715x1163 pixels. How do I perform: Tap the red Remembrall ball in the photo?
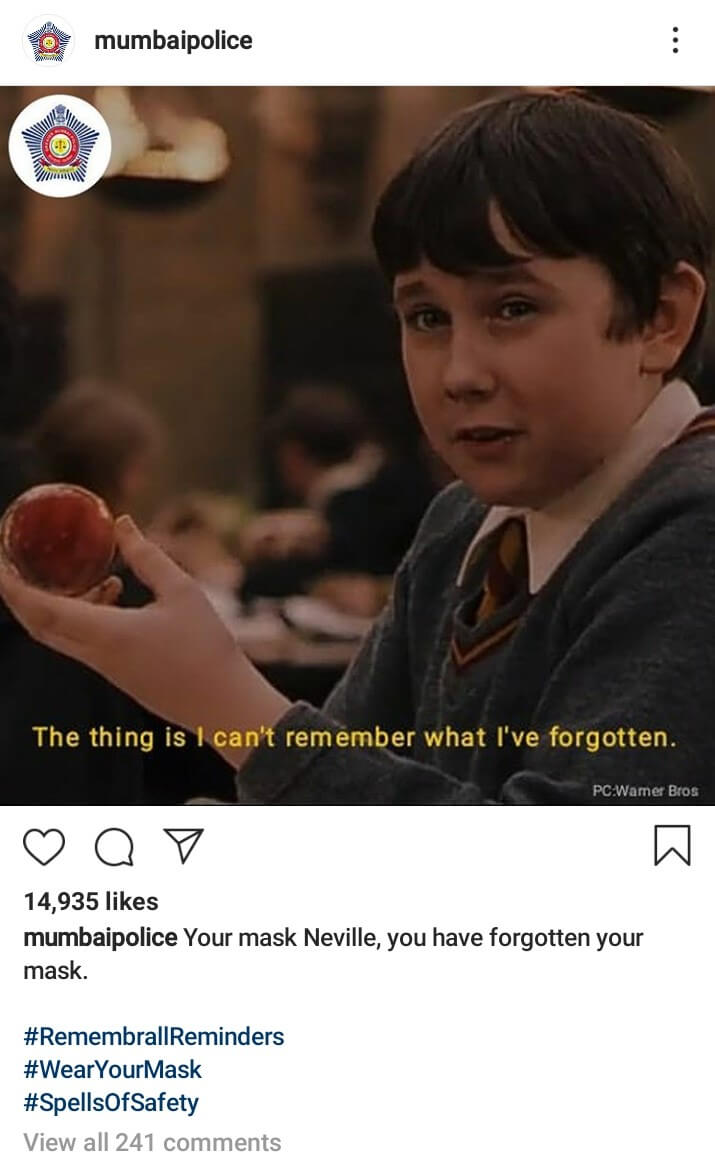coord(59,539)
